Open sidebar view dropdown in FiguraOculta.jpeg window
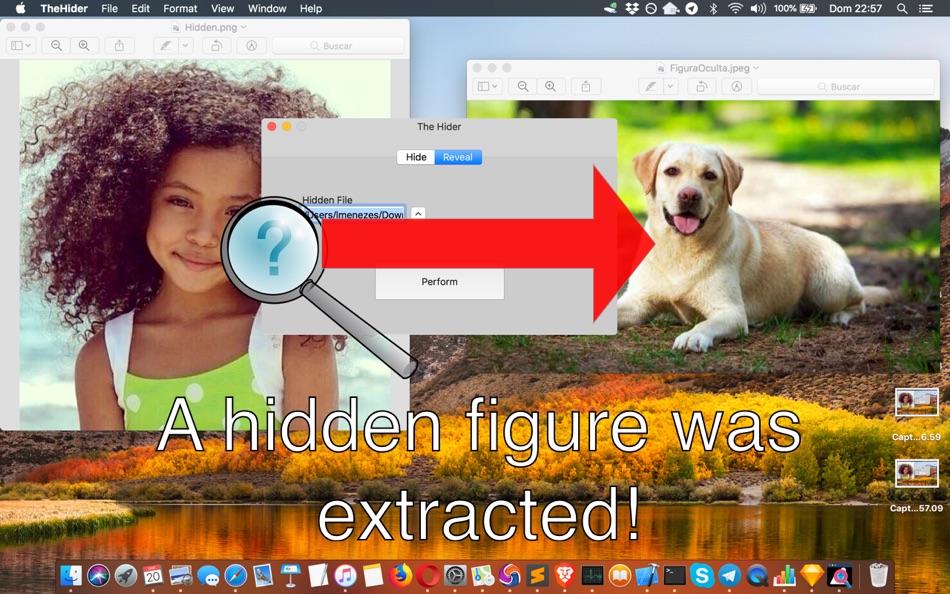 click(488, 86)
